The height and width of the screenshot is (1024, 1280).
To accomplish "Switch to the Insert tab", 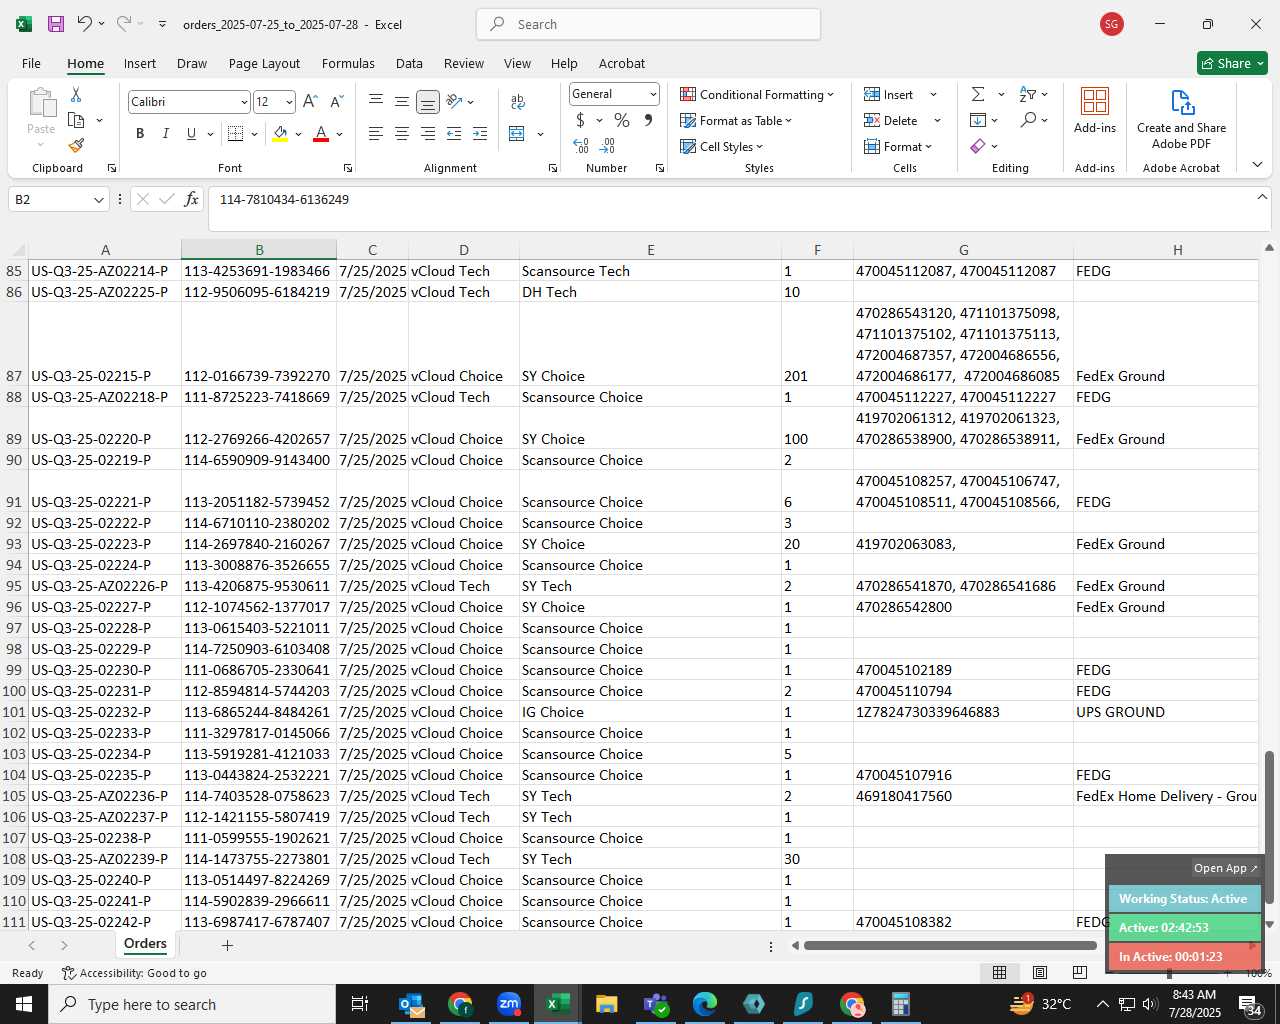I will tap(140, 63).
